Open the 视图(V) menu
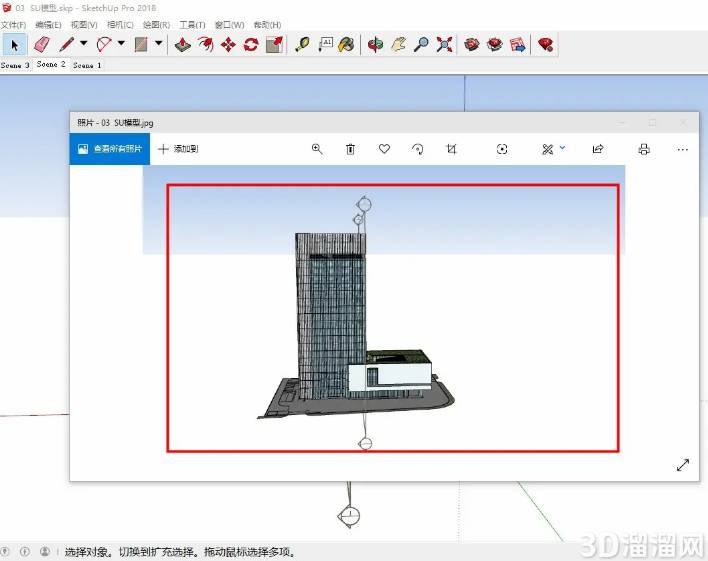Viewport: 708px width, 561px height. click(x=84, y=25)
